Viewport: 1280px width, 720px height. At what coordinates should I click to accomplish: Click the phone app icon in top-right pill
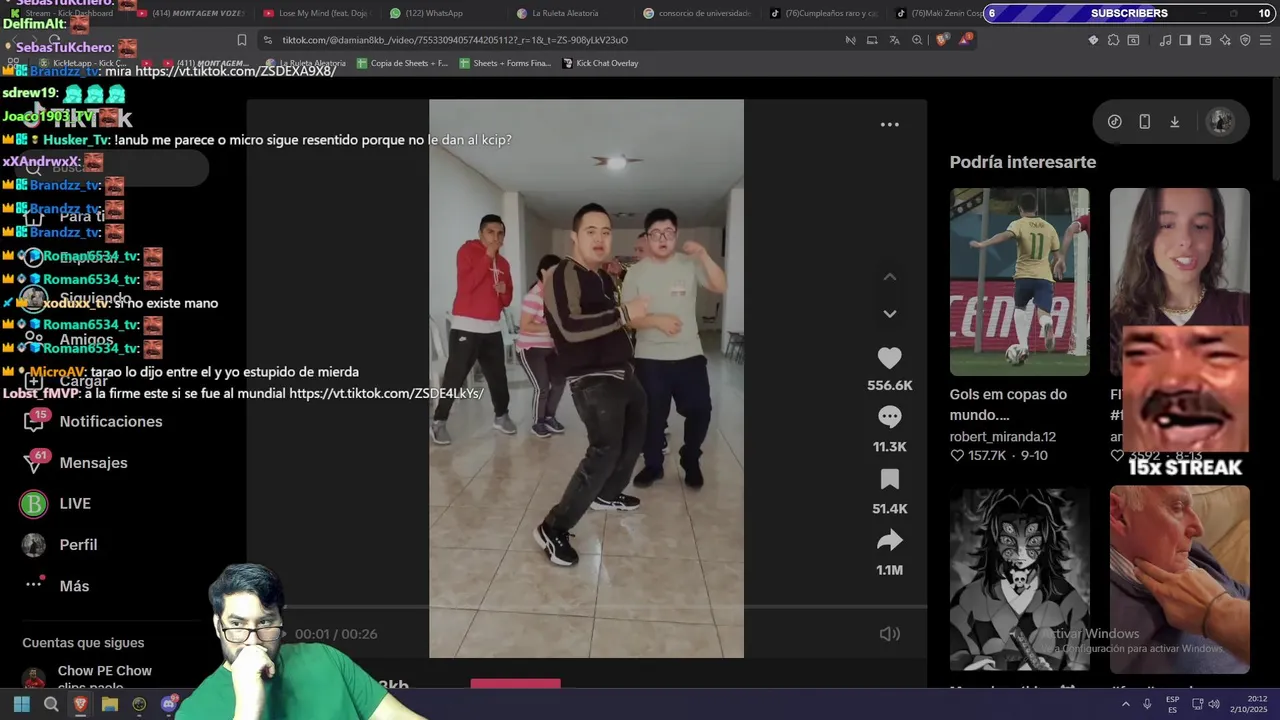point(1145,122)
